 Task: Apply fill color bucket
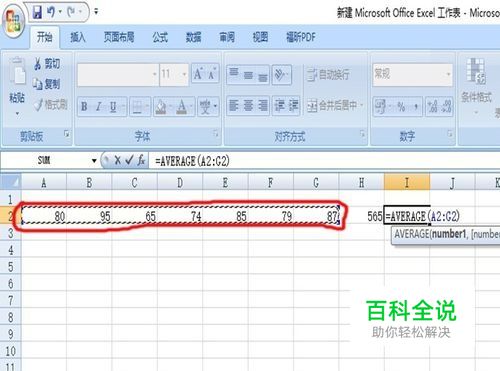coord(161,106)
